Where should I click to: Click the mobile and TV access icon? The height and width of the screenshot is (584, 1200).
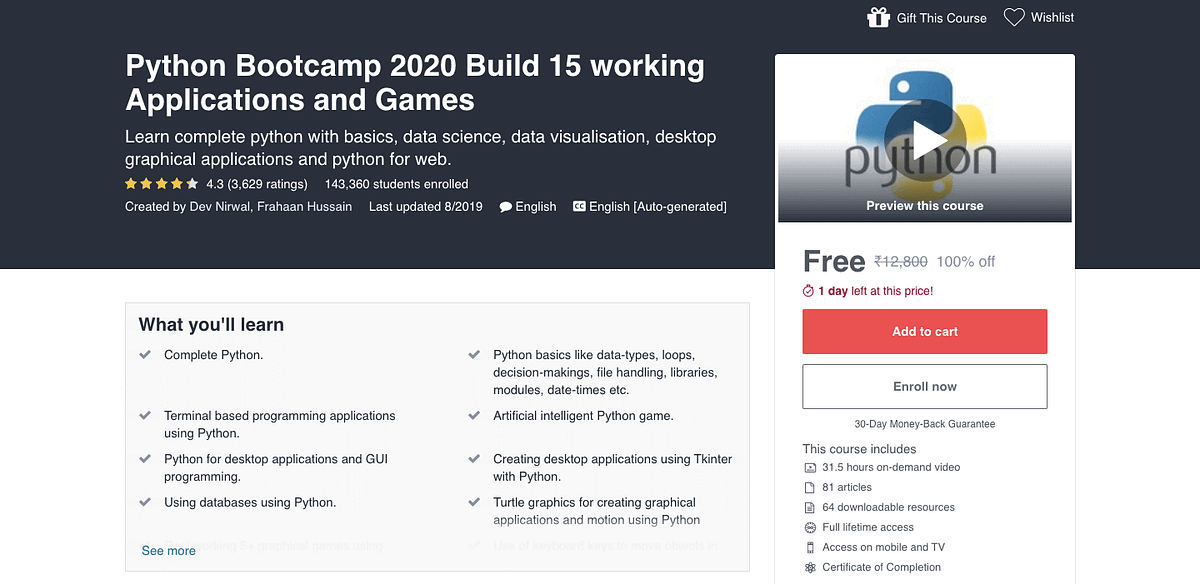click(810, 547)
